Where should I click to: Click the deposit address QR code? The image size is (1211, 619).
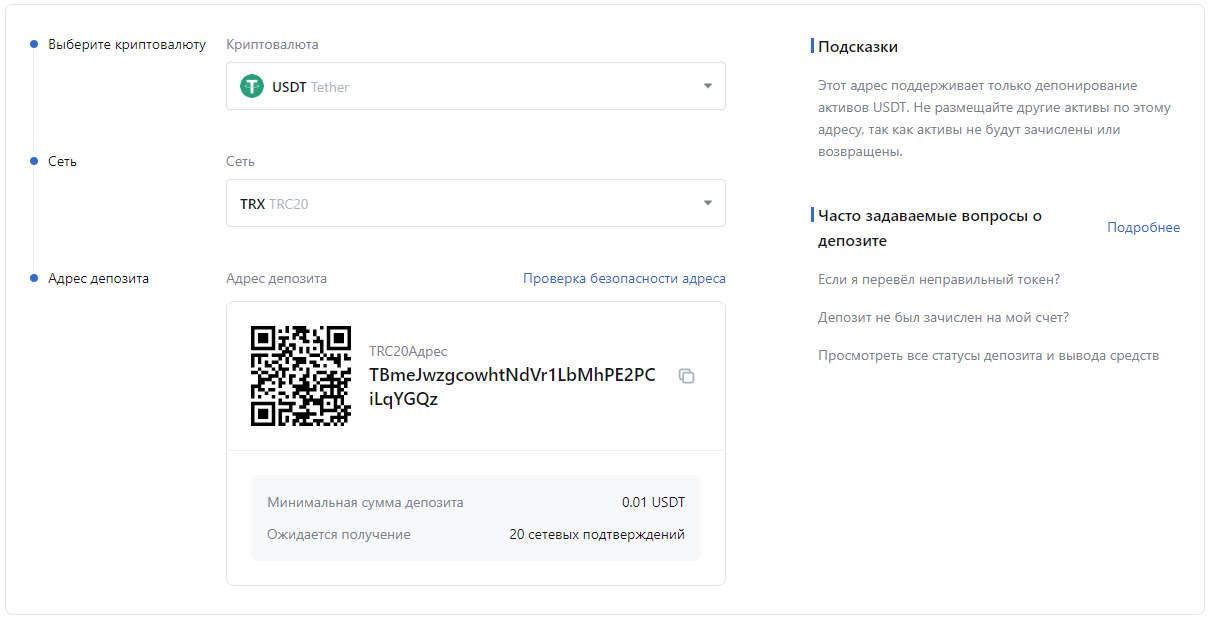[300, 376]
